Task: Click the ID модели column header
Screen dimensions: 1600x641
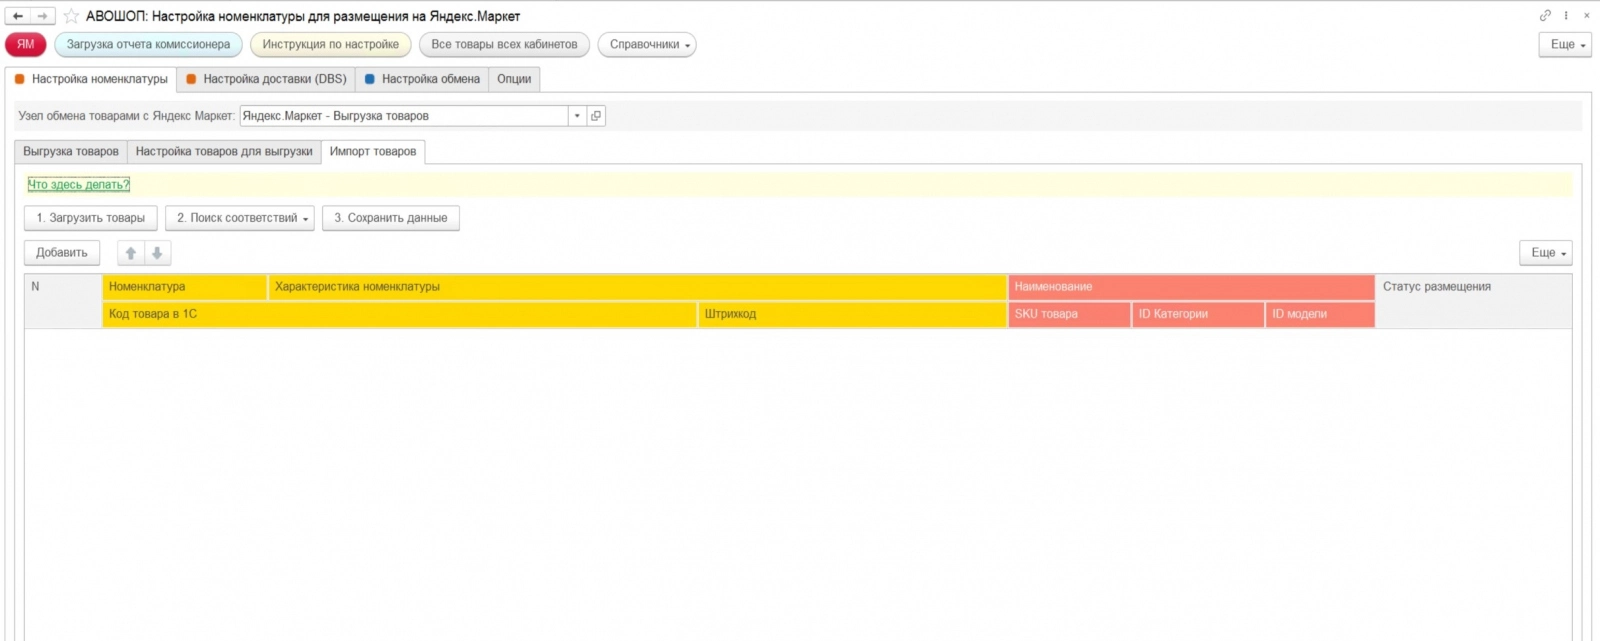Action: [x=1321, y=314]
